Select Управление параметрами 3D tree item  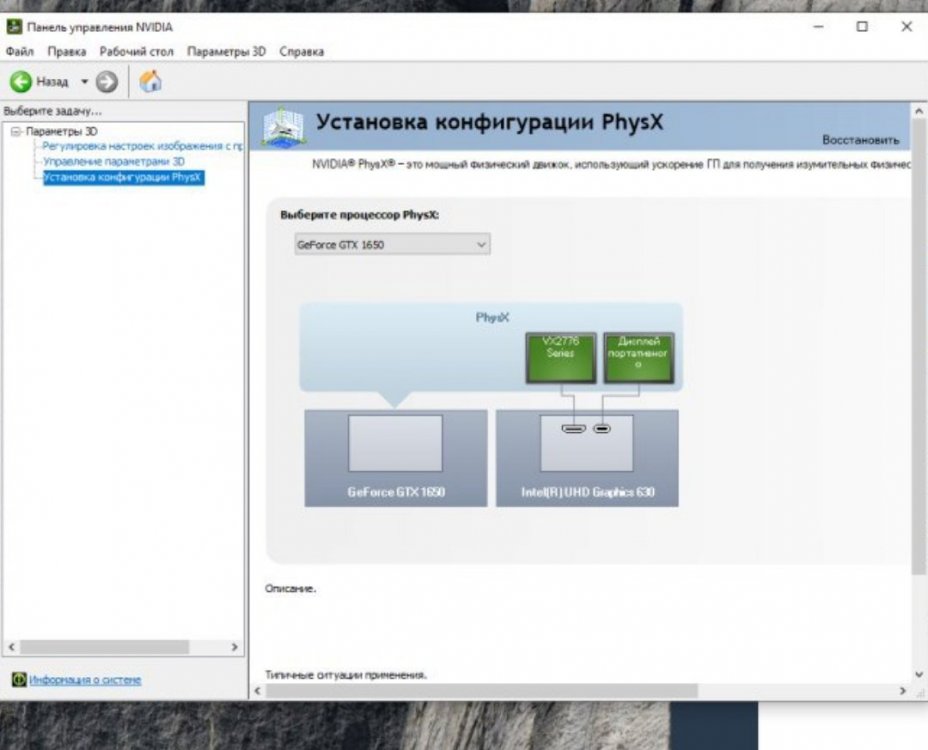pyautogui.click(x=114, y=162)
